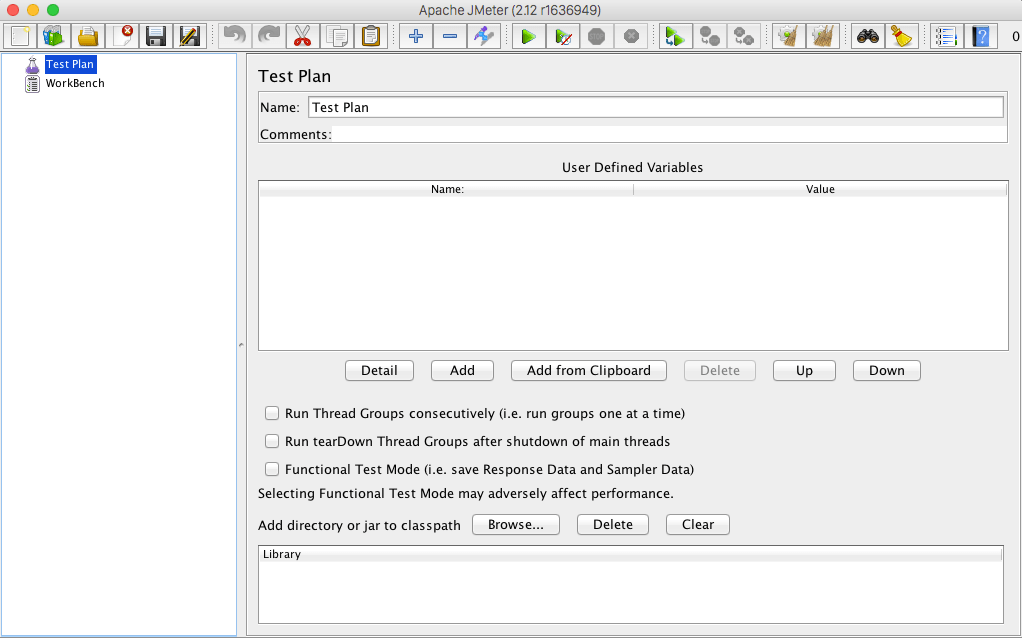Click the Comments input field
The width and height of the screenshot is (1022, 638).
(x=669, y=134)
